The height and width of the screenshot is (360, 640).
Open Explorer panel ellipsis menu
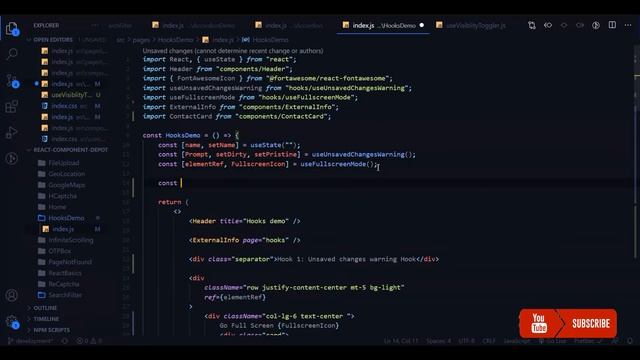coord(95,25)
